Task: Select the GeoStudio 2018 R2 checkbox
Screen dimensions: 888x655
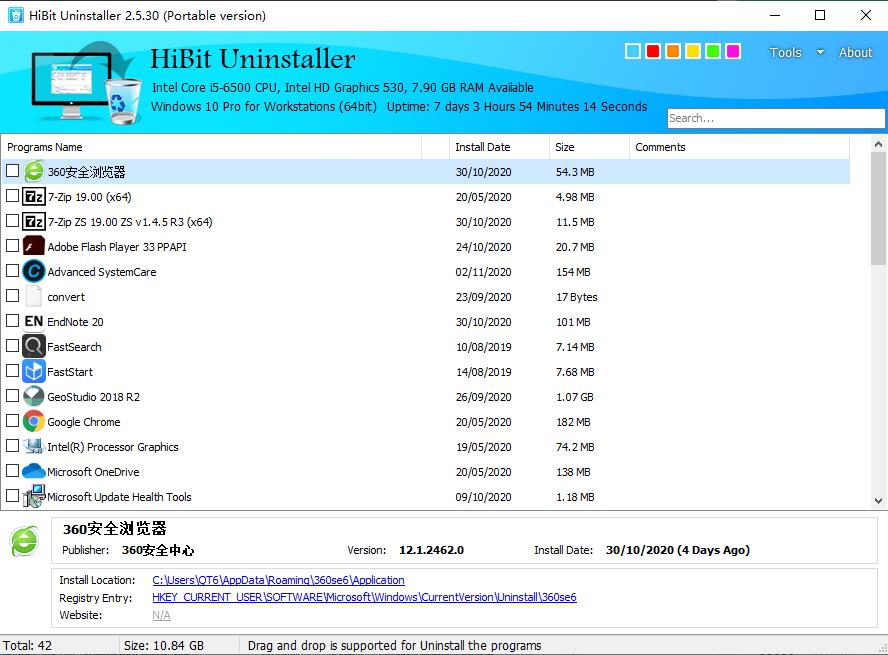Action: 12,395
